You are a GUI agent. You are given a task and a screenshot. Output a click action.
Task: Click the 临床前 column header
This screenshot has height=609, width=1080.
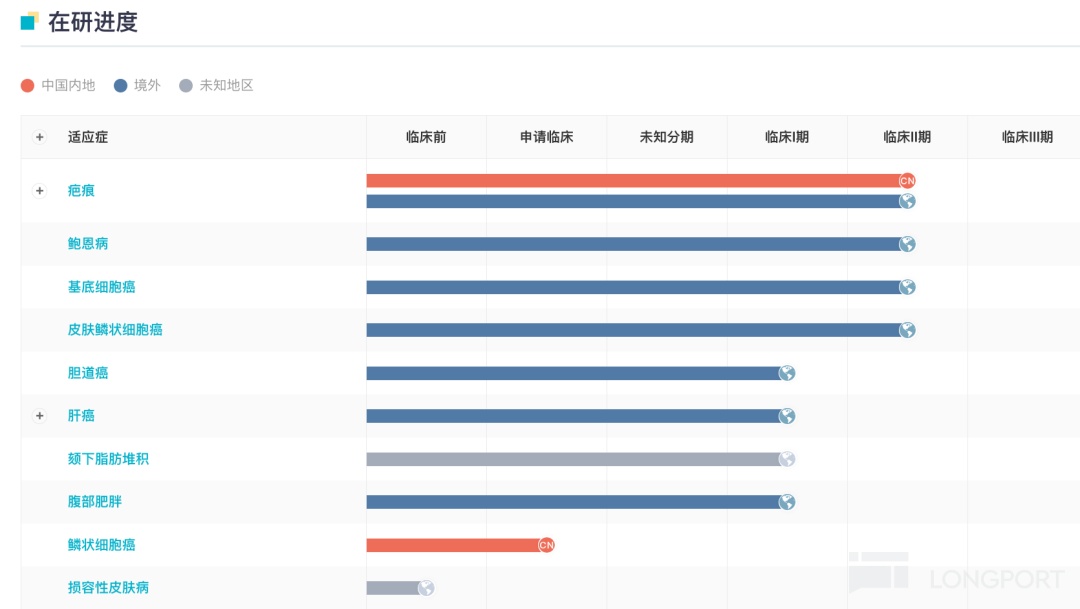click(426, 137)
